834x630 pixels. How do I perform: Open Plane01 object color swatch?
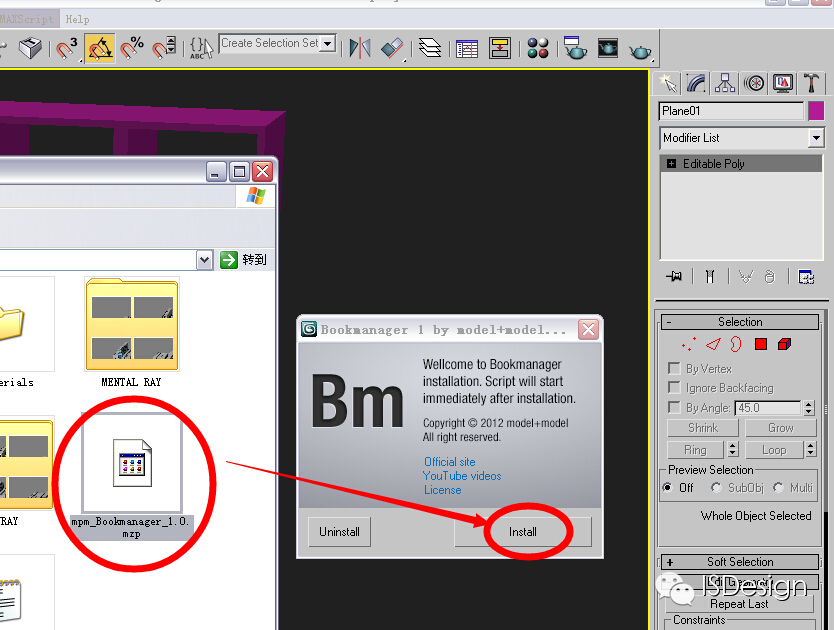816,111
